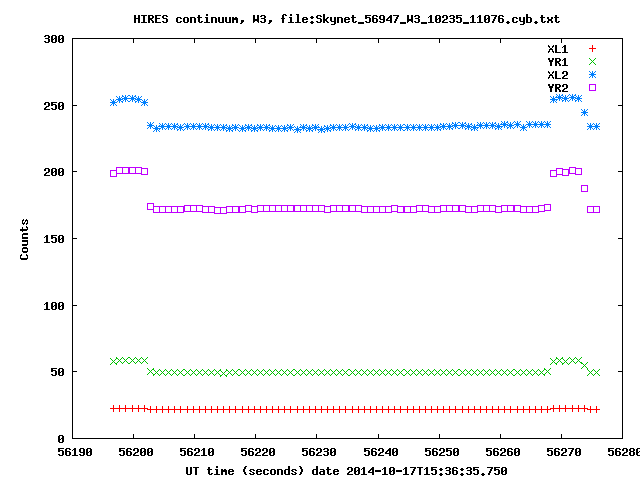This screenshot has height=480, width=640.
Task: Click the red plus marker in legend
Action: 592,48
